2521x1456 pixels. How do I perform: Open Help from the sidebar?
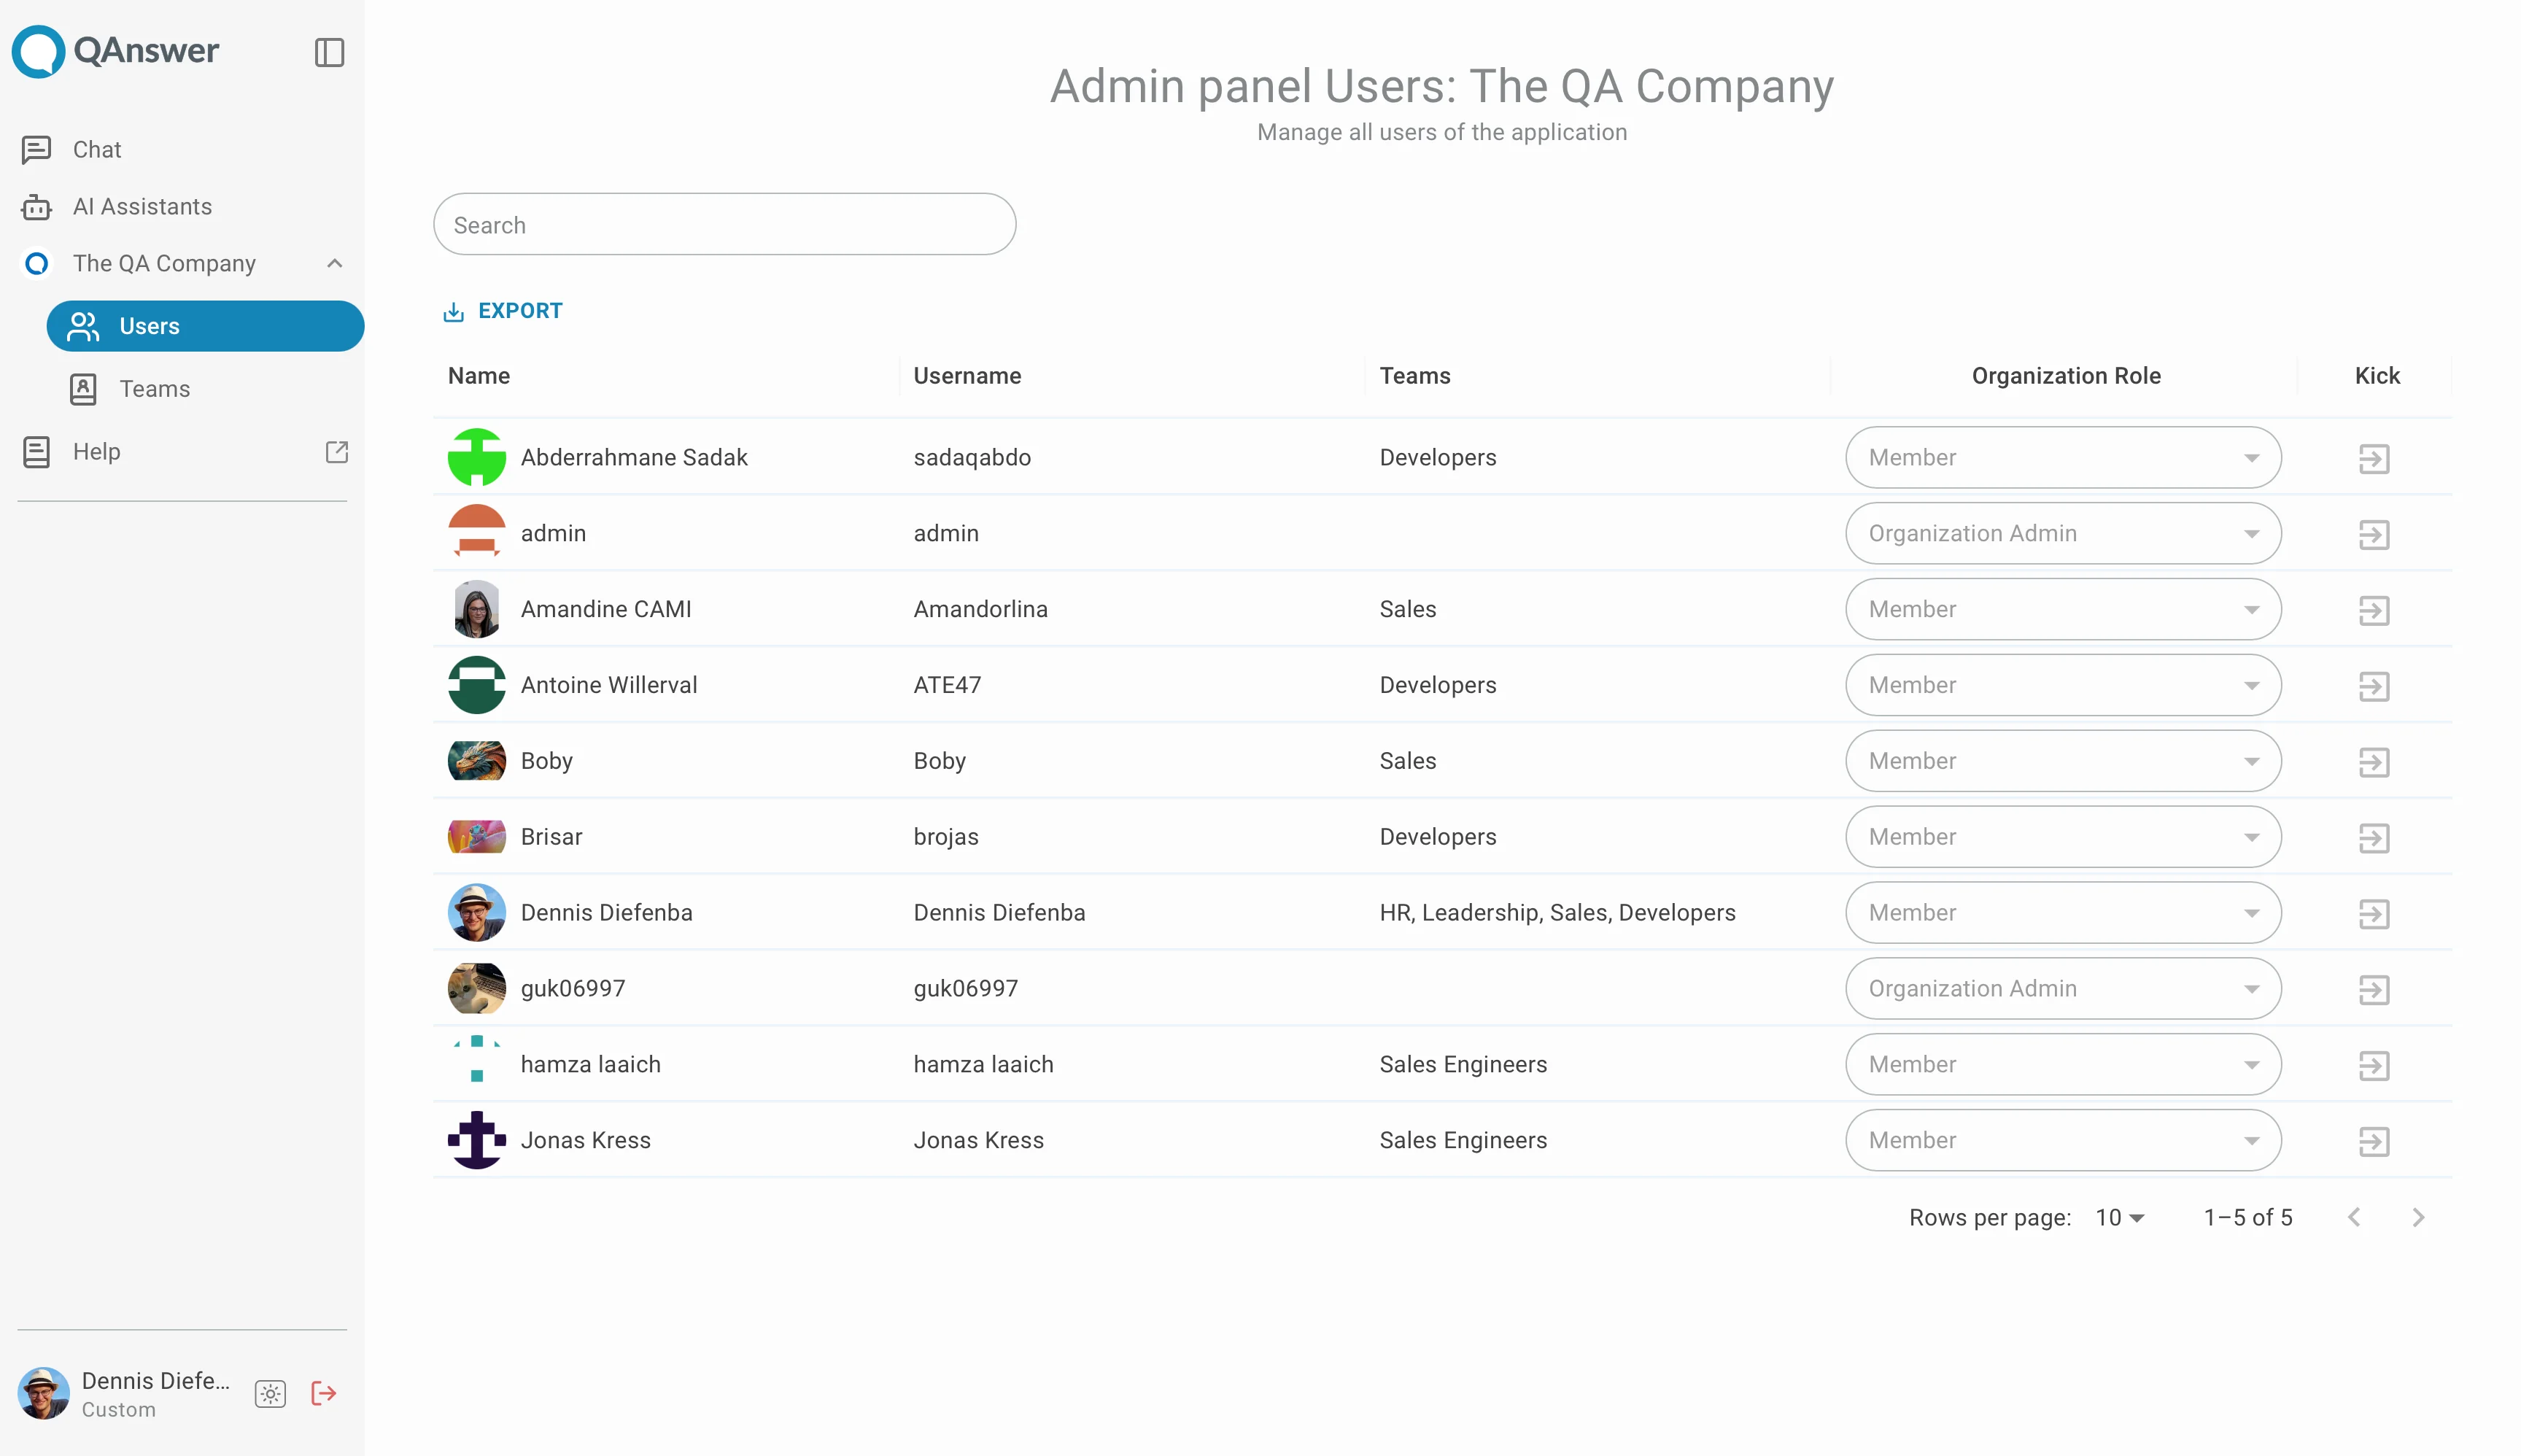click(96, 452)
